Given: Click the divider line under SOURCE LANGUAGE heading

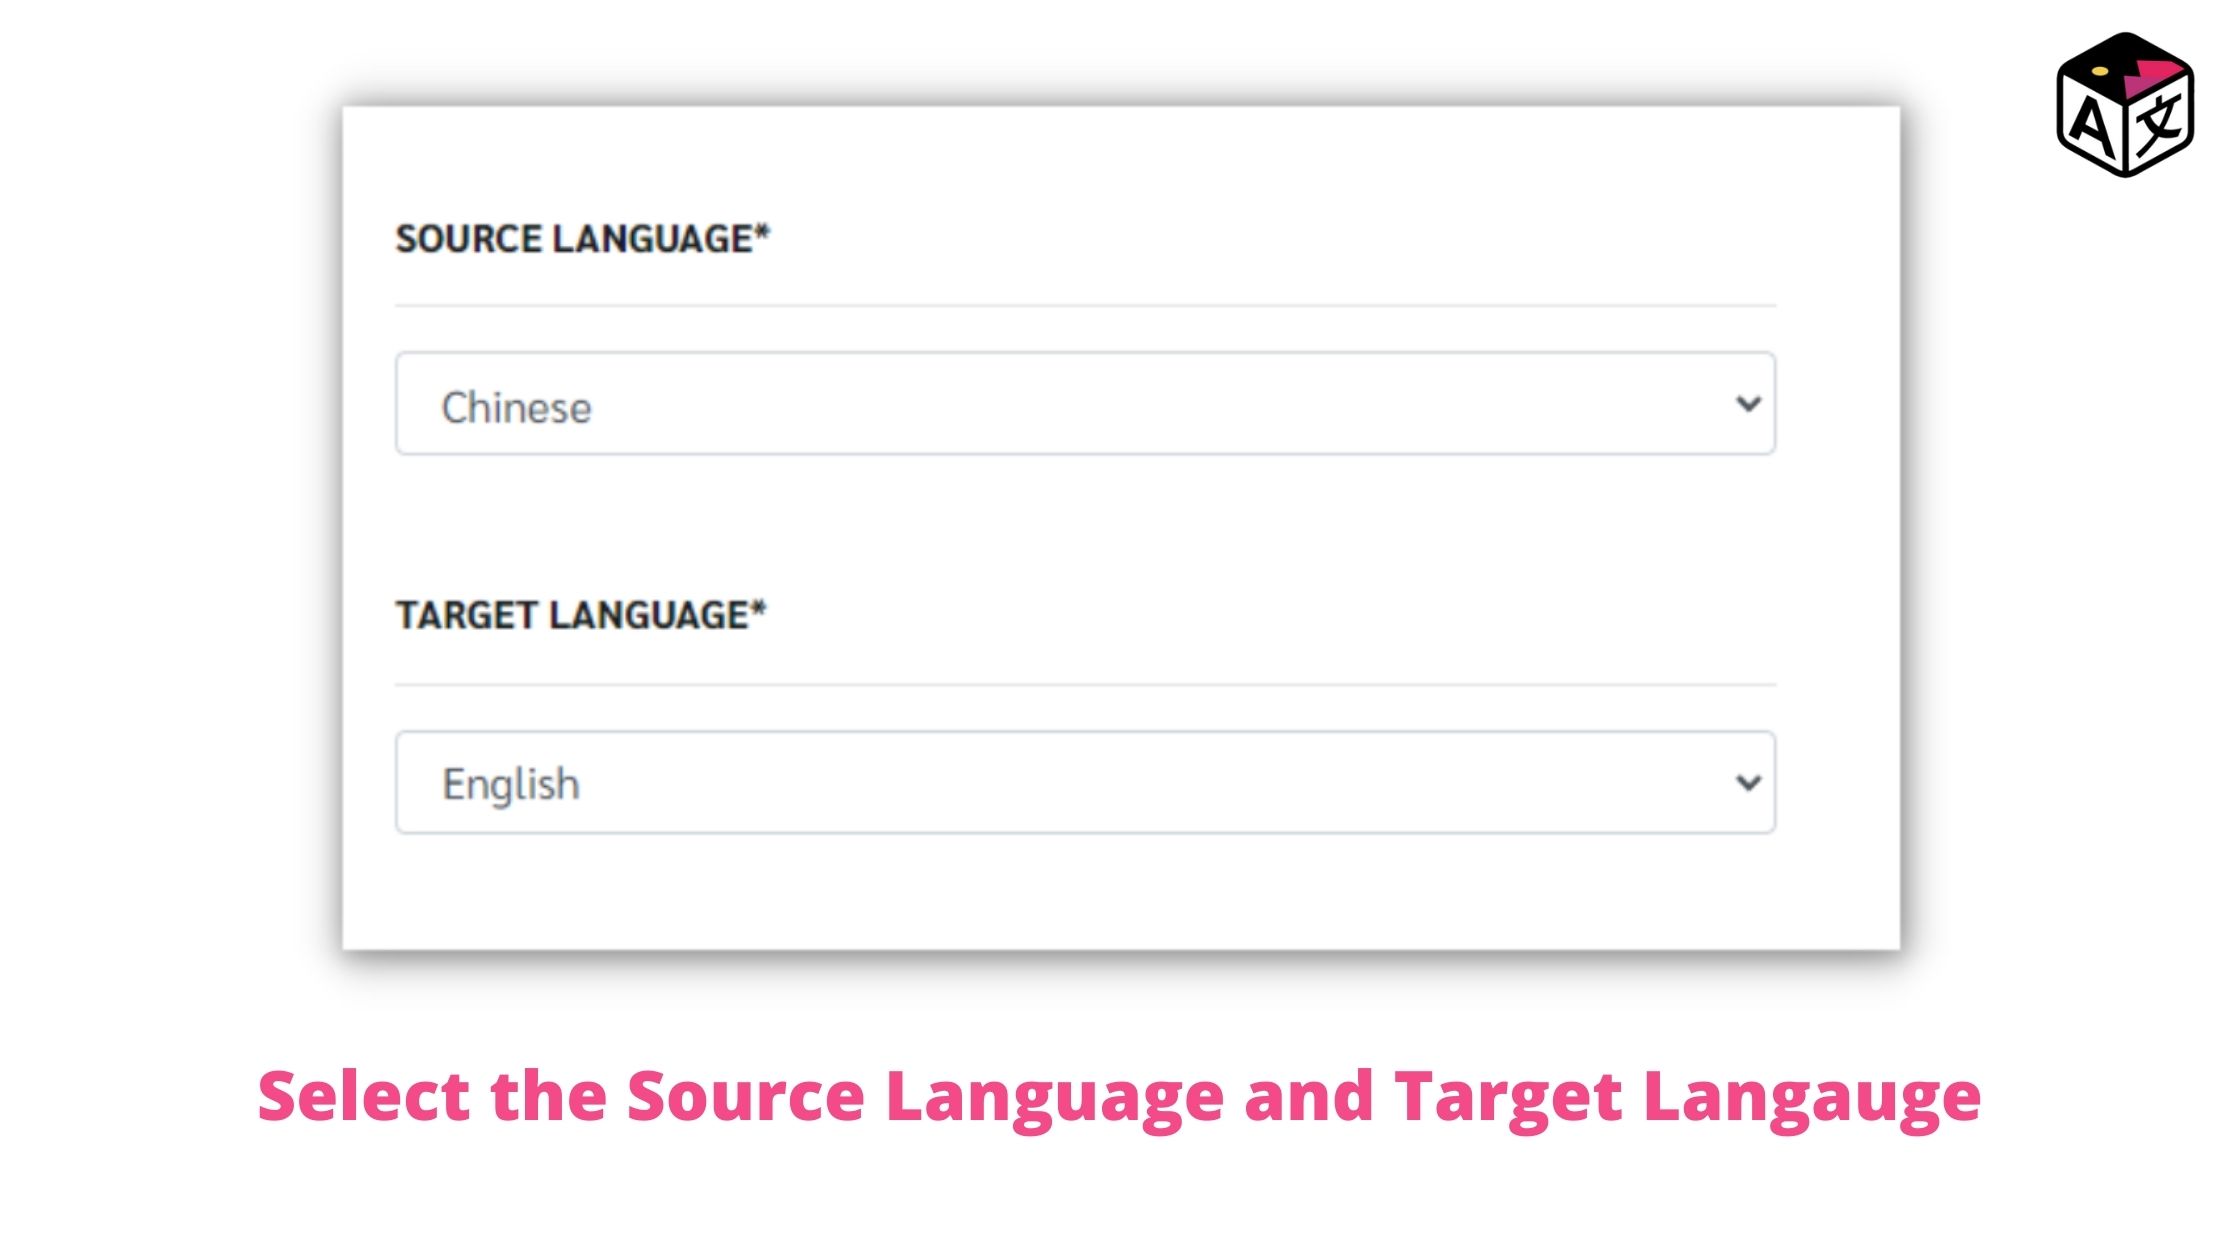Looking at the screenshot, I should click(x=1085, y=305).
